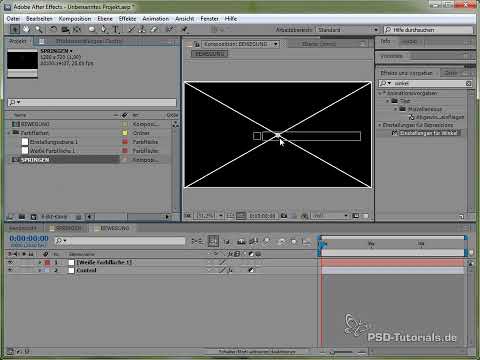The height and width of the screenshot is (360, 480).
Task: Toggle the Control layer's adjustment layer switch
Action: click(251, 270)
